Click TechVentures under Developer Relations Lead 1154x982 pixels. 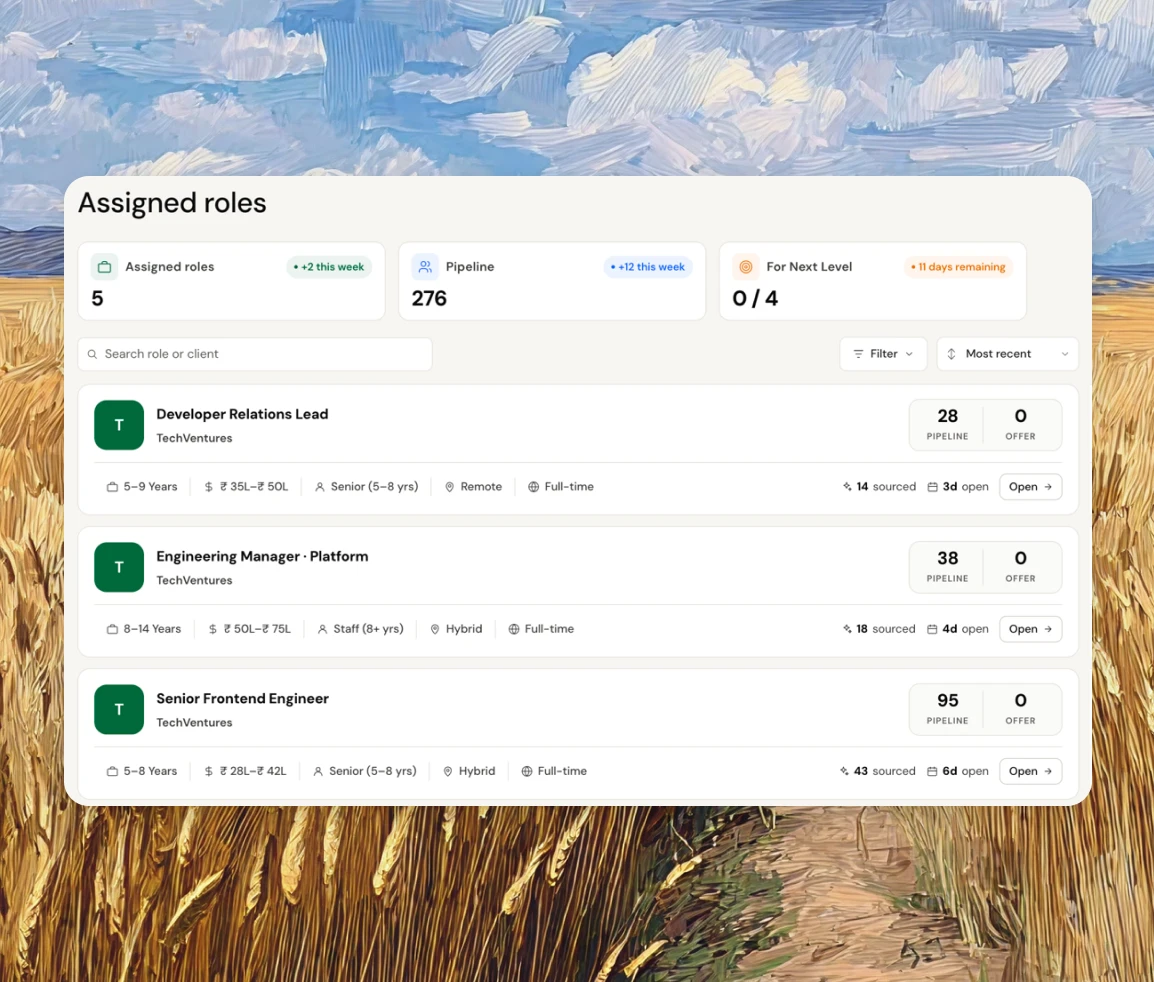point(194,438)
